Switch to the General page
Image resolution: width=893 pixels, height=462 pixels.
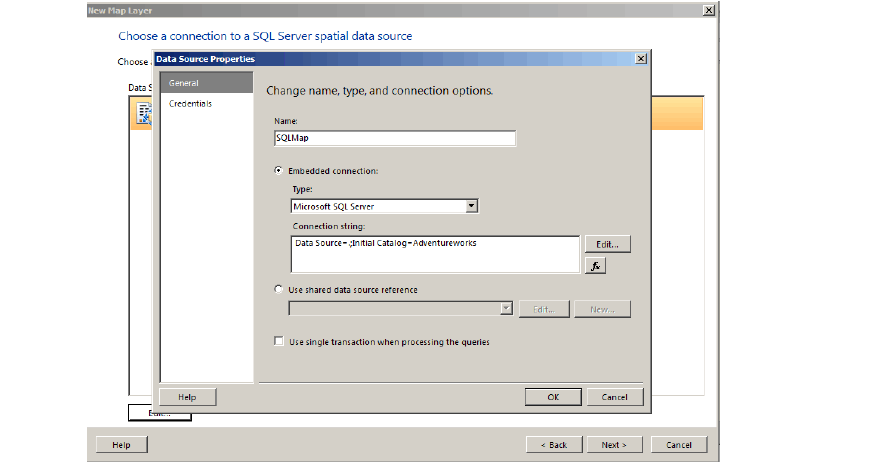click(x=206, y=83)
